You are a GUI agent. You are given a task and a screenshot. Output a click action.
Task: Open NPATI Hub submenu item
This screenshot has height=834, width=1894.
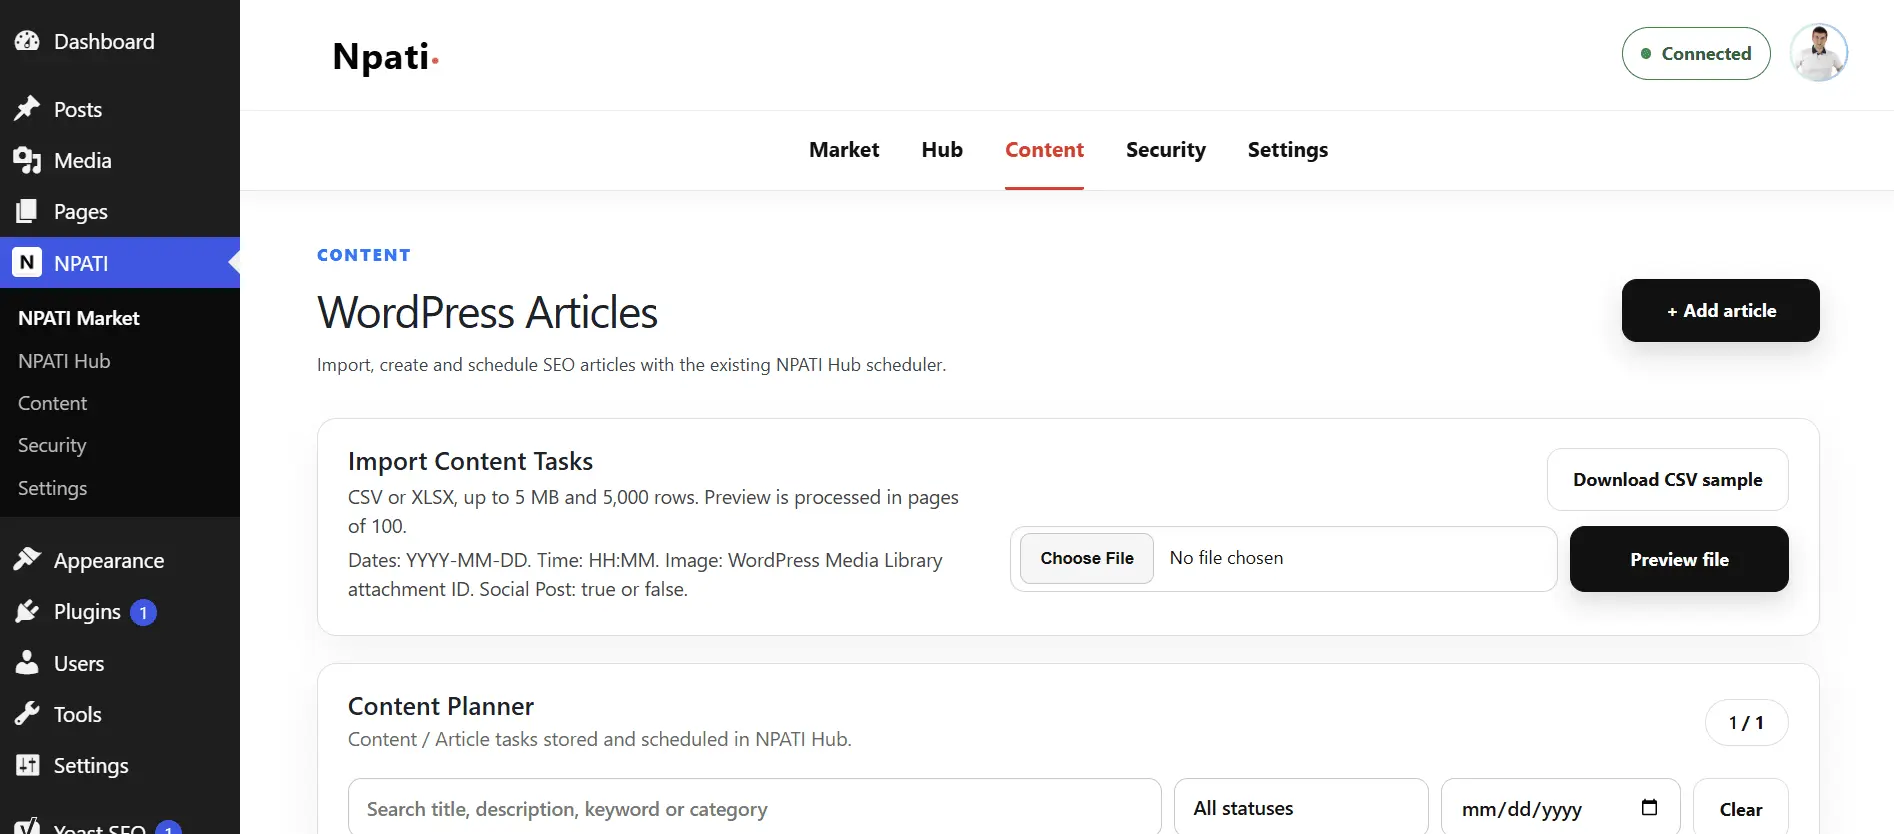[64, 361]
